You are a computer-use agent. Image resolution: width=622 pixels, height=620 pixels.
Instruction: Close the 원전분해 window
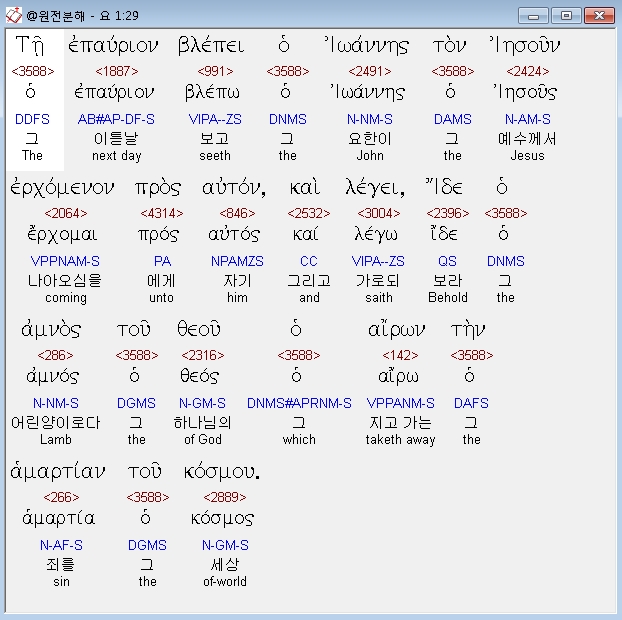pyautogui.click(x=599, y=16)
